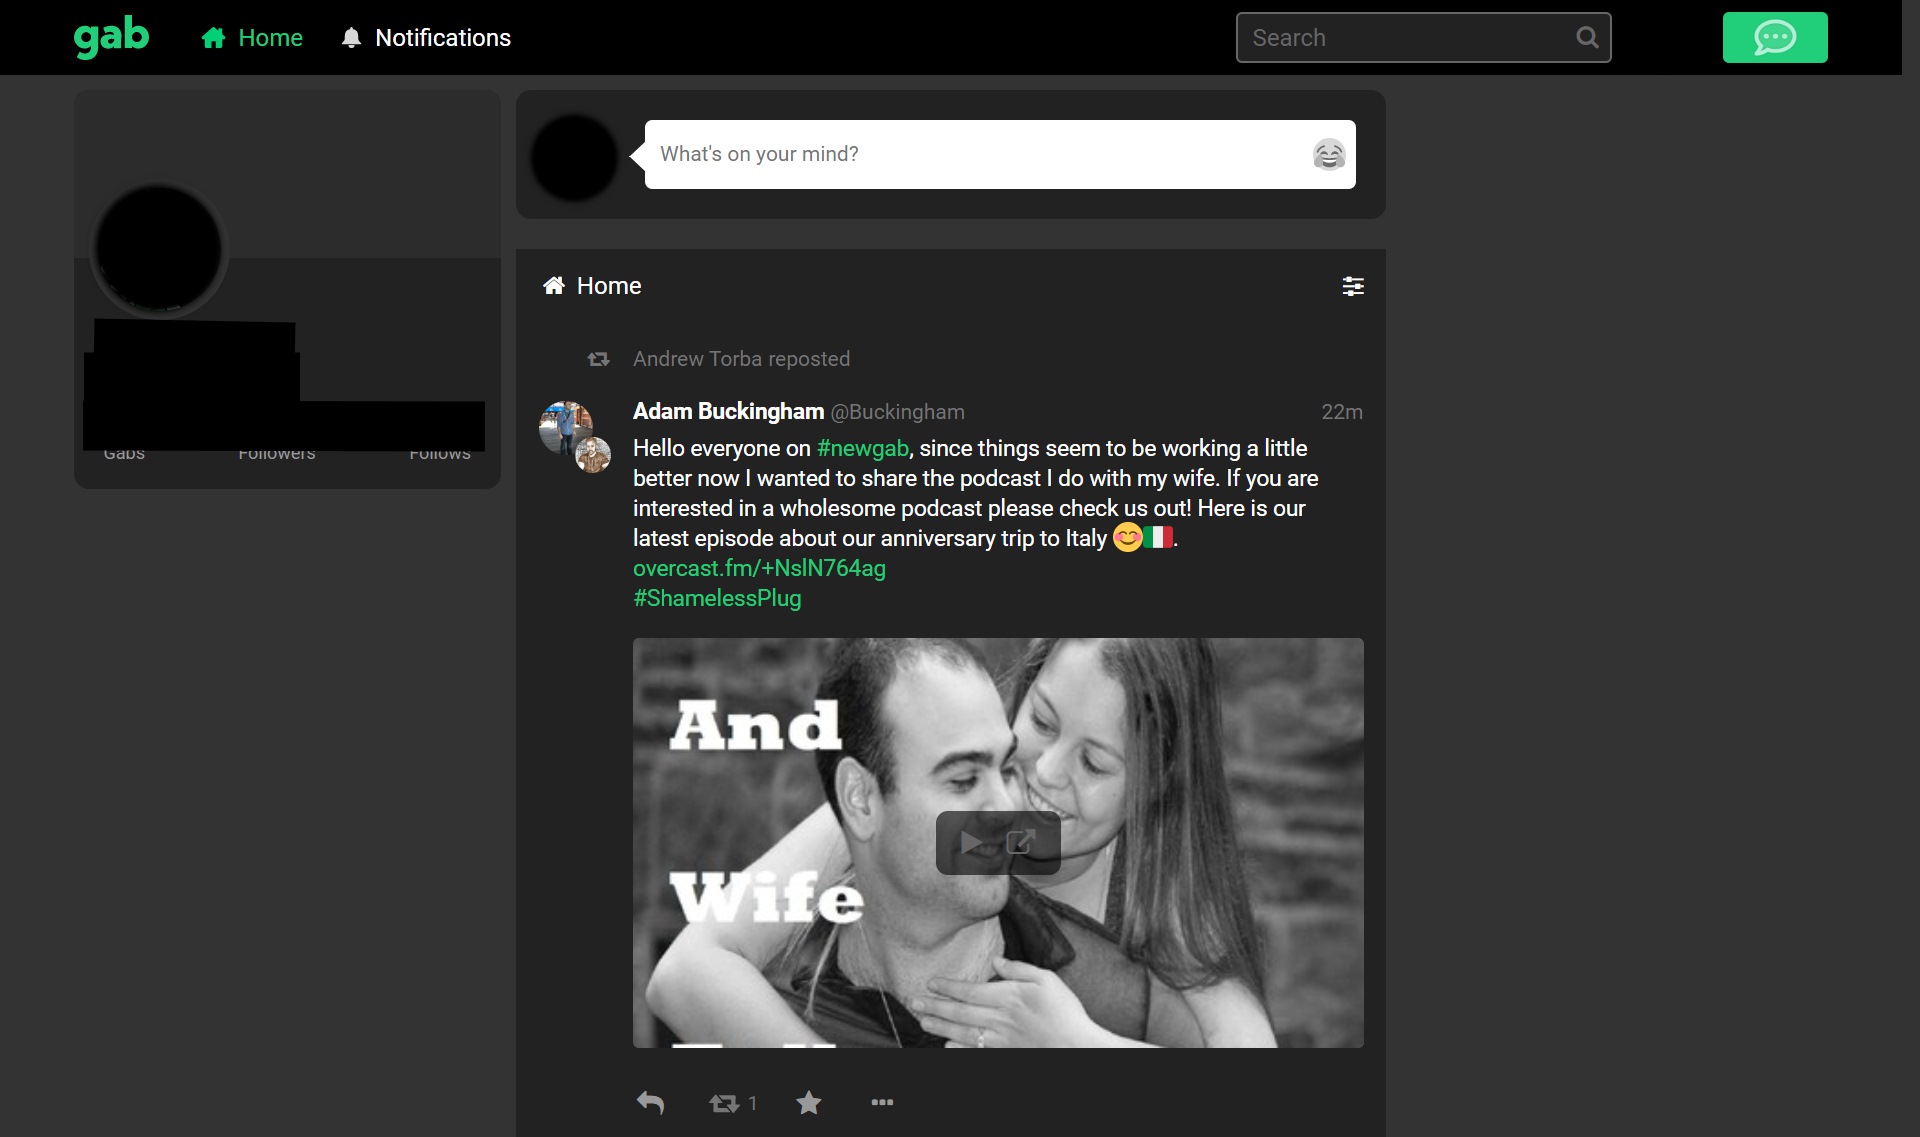Repost Adam Buckingham's post
This screenshot has height=1137, width=1920.
coord(725,1103)
